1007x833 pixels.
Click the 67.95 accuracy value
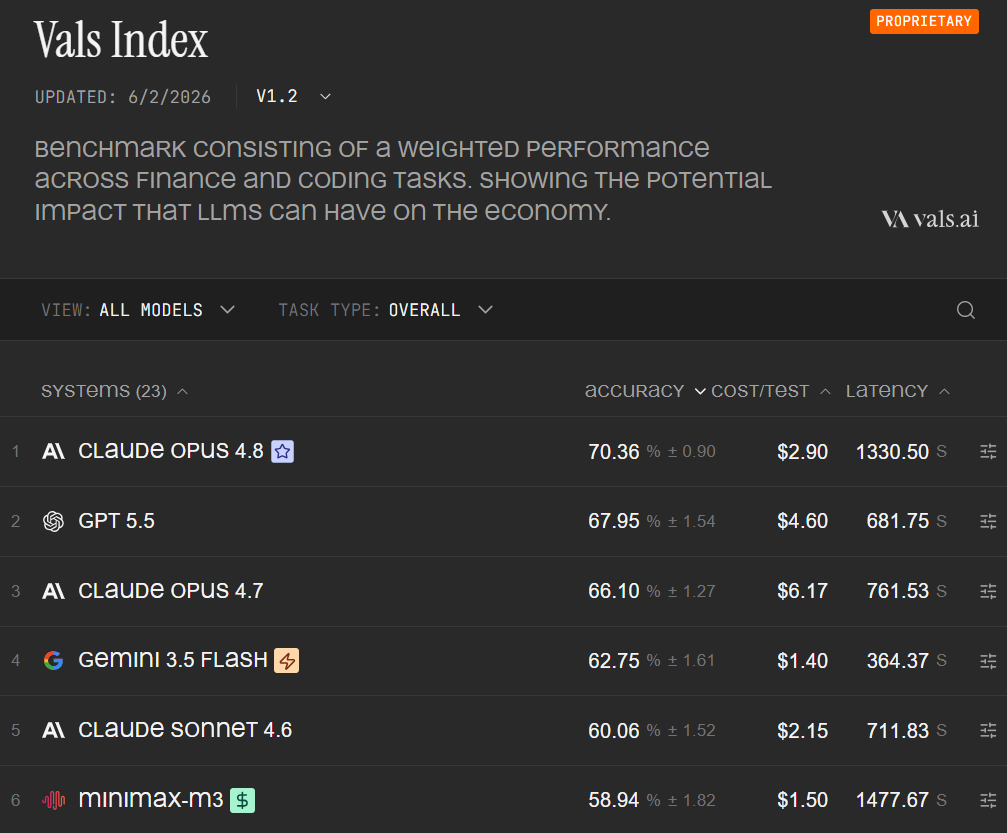pos(613,521)
